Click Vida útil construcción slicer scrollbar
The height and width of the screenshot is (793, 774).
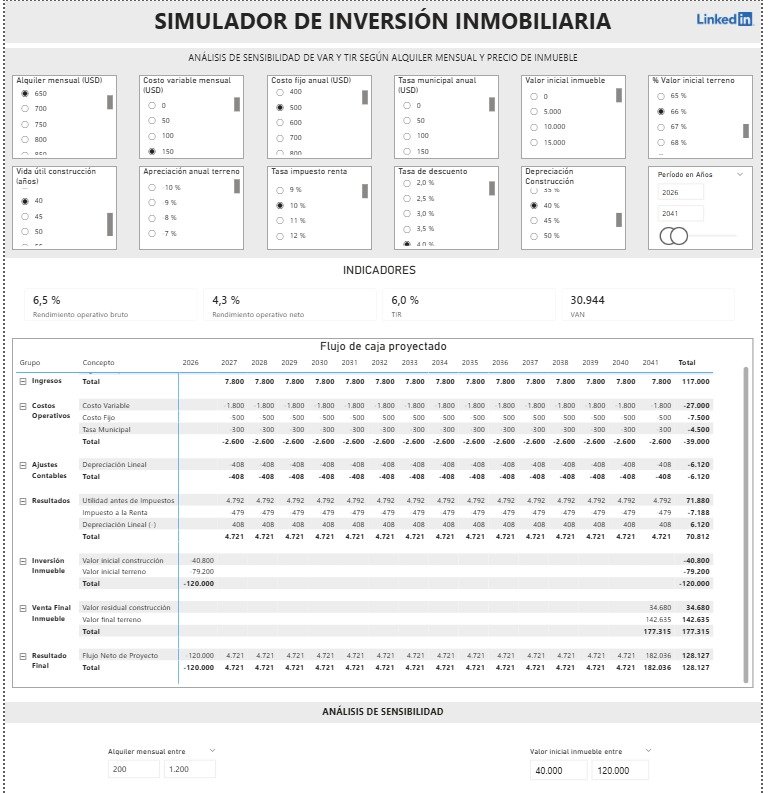[110, 224]
